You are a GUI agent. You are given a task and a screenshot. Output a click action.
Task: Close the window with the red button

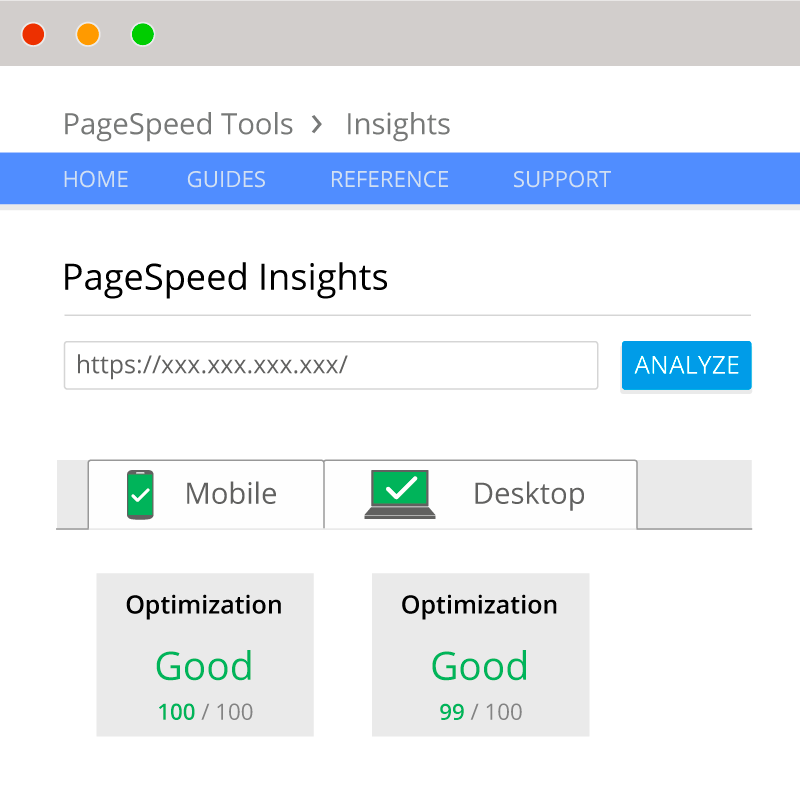33,34
